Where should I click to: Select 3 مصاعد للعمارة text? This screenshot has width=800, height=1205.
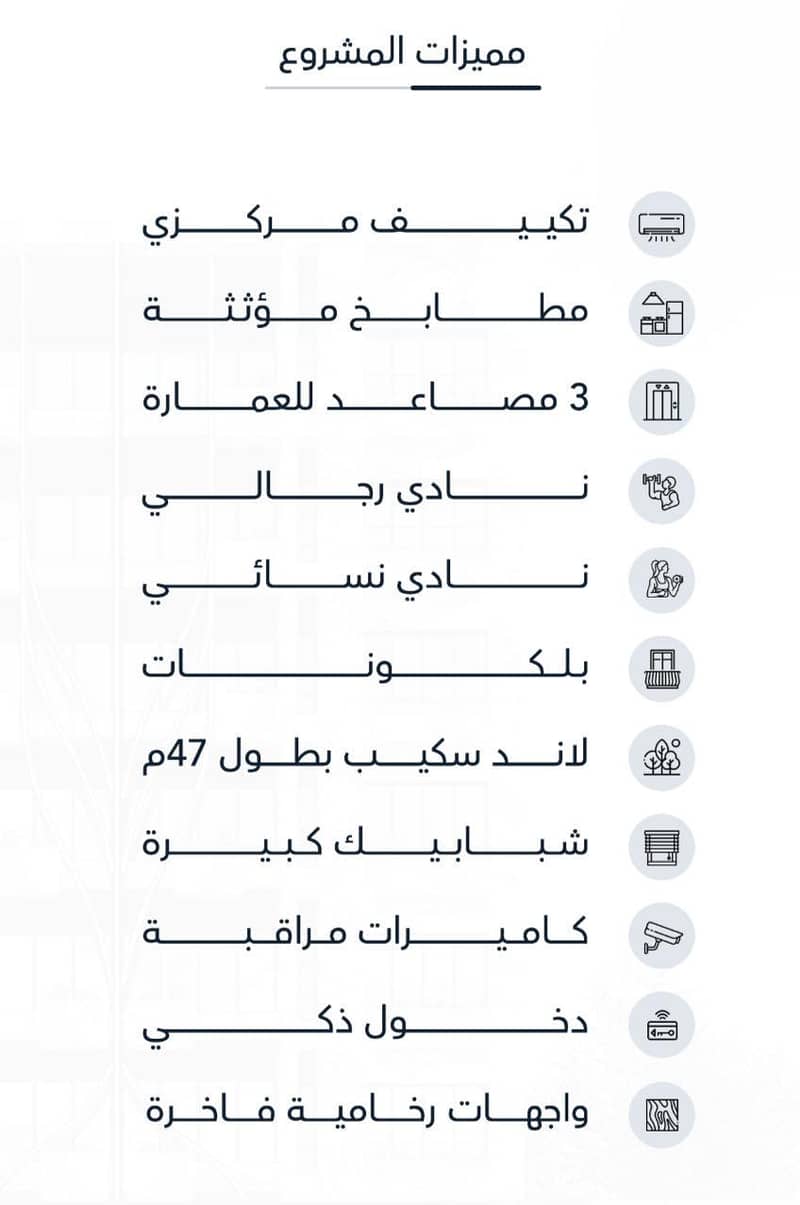point(367,399)
